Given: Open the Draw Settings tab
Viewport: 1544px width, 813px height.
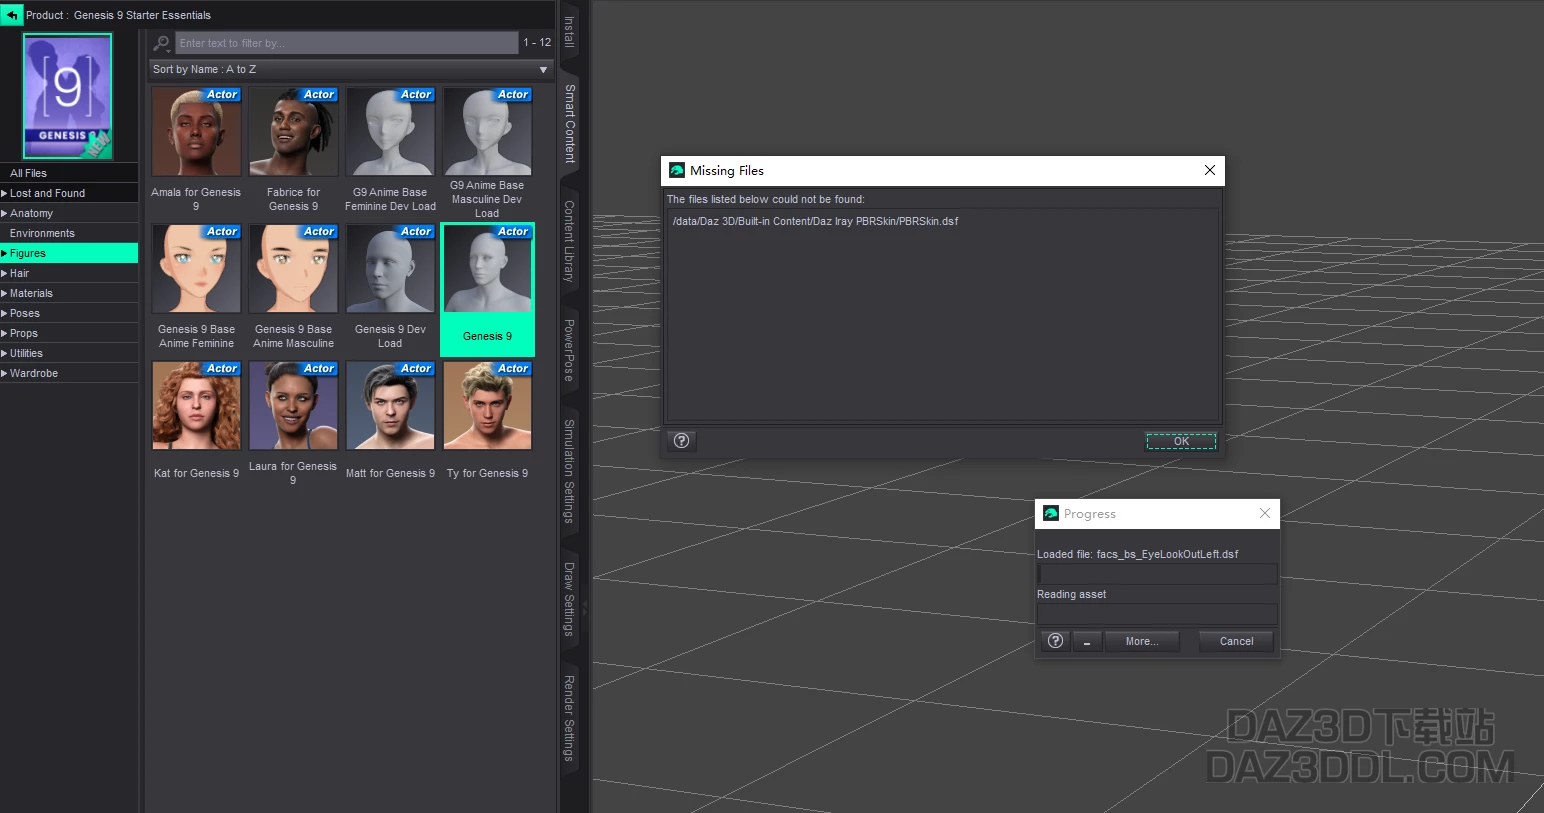Looking at the screenshot, I should point(569,599).
